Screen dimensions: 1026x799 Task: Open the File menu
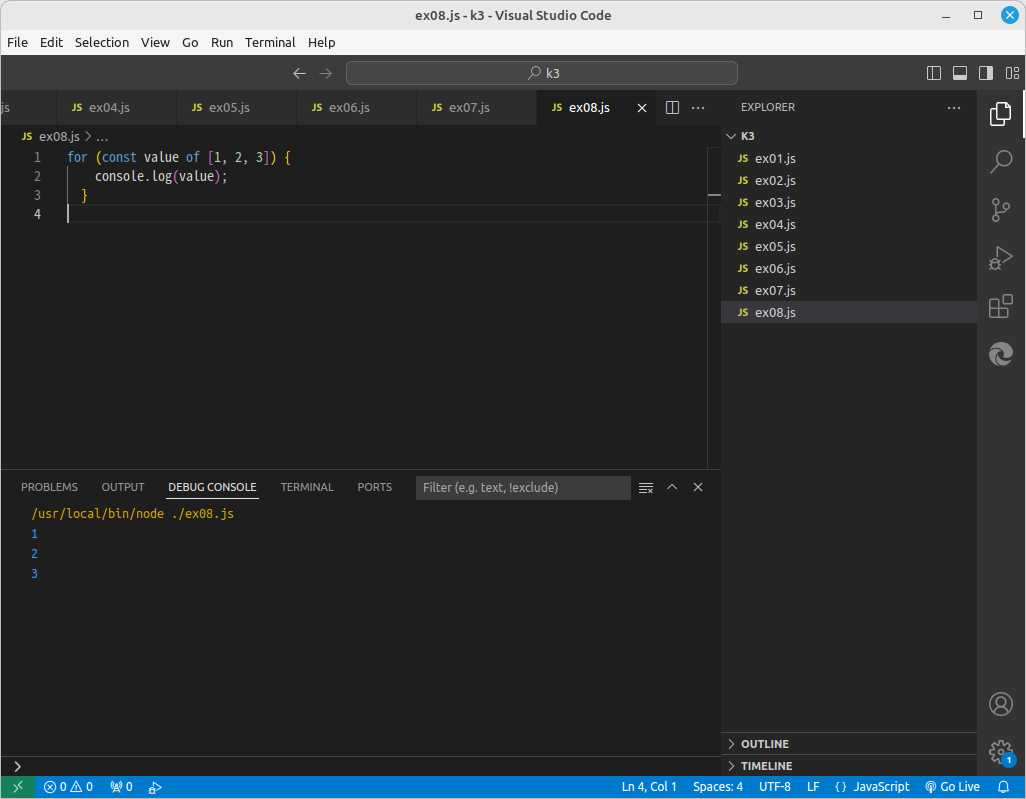(x=18, y=43)
